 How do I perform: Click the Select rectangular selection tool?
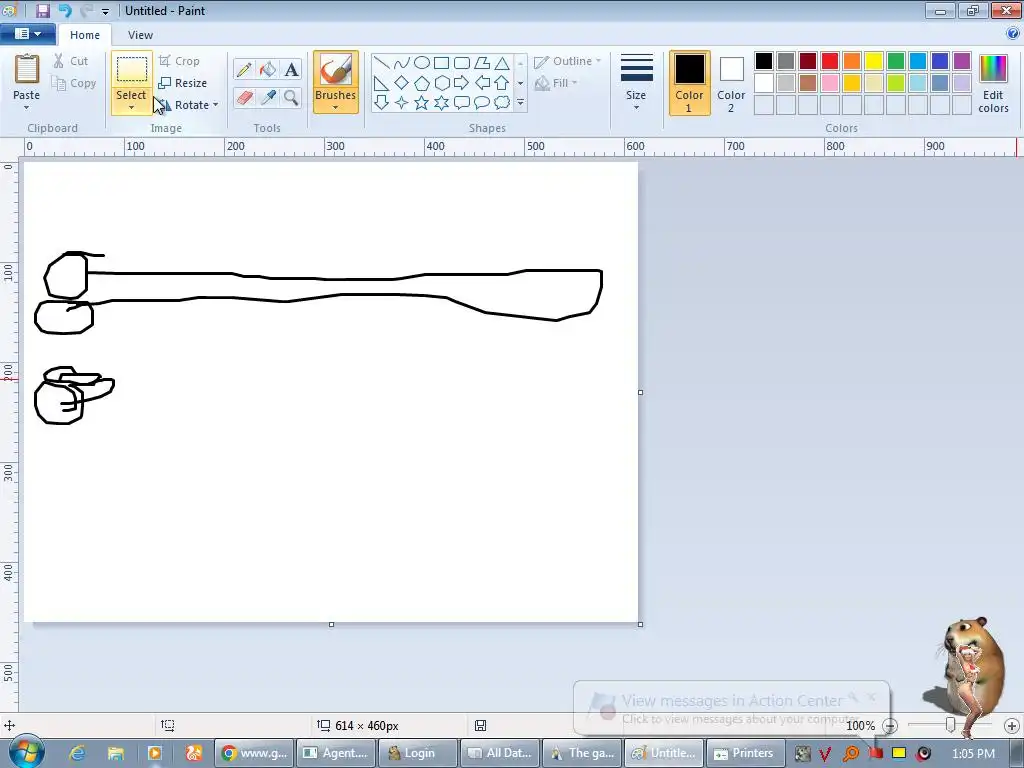pos(131,69)
